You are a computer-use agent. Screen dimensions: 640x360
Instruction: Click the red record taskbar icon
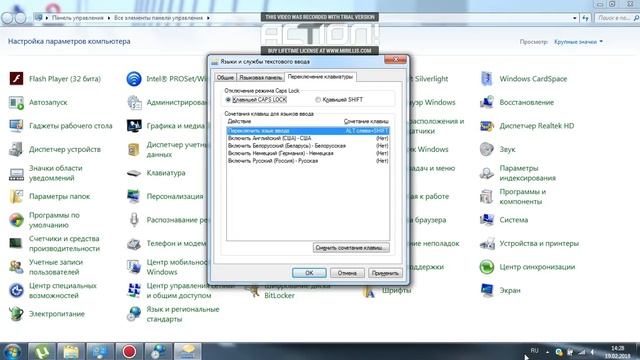point(129,351)
